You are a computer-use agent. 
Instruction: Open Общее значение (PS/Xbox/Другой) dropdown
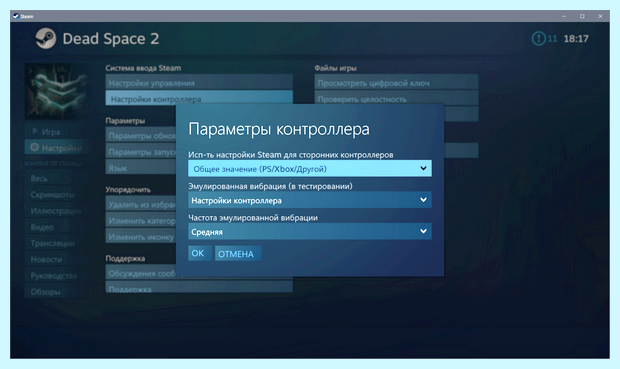point(310,168)
